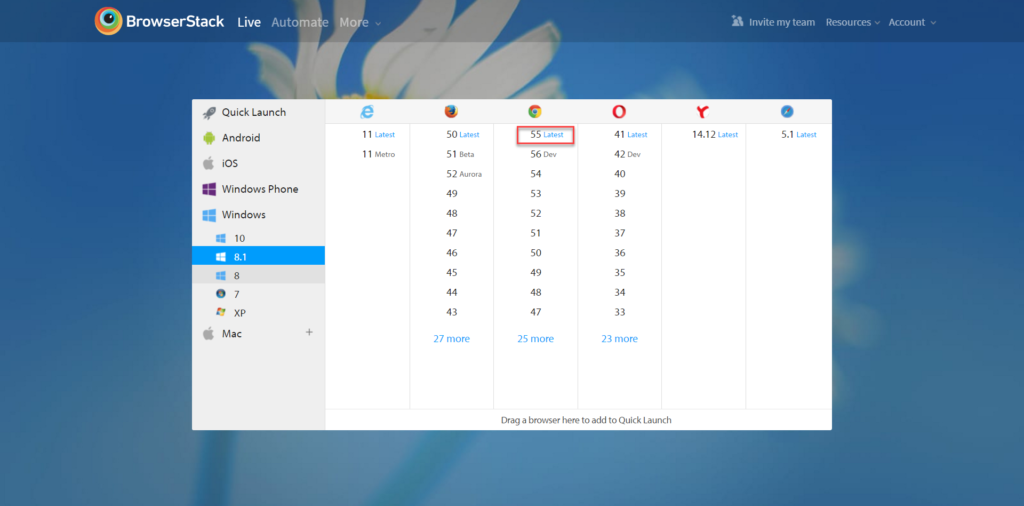The width and height of the screenshot is (1024, 506).
Task: Launch Internet Explorer 11 Metro
Action: 378,154
